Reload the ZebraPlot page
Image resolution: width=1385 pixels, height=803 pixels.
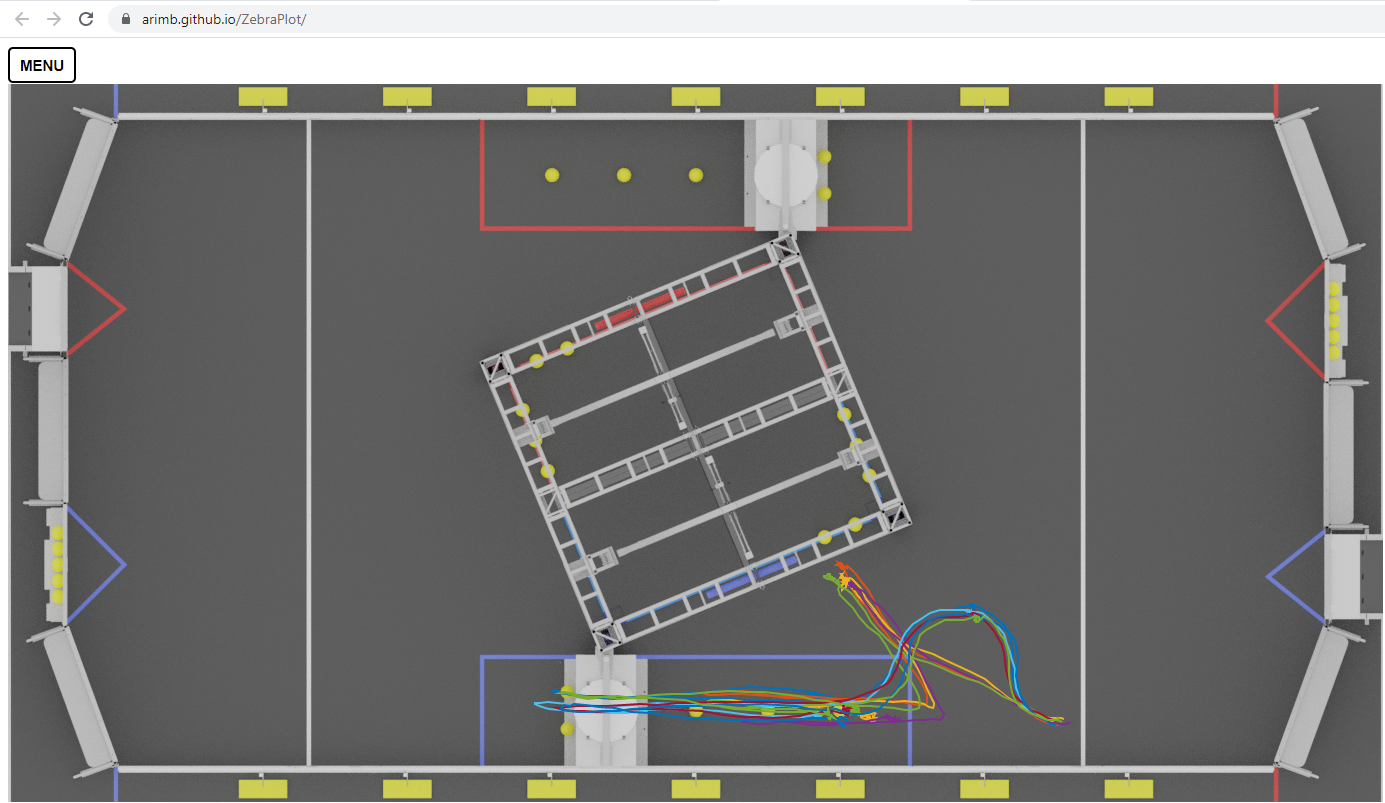pos(86,19)
